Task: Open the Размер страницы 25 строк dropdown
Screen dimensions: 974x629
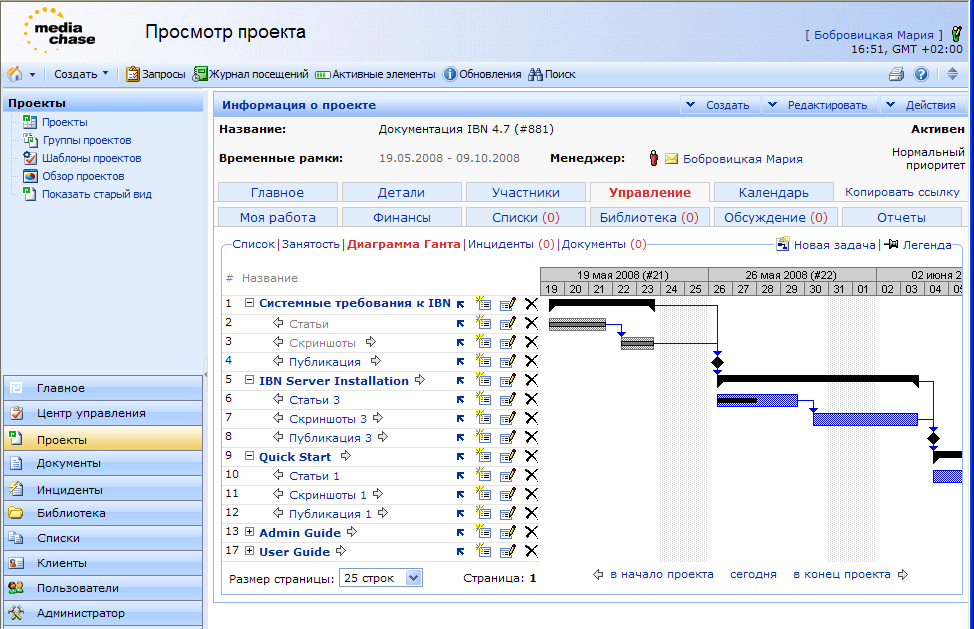Action: (x=381, y=578)
